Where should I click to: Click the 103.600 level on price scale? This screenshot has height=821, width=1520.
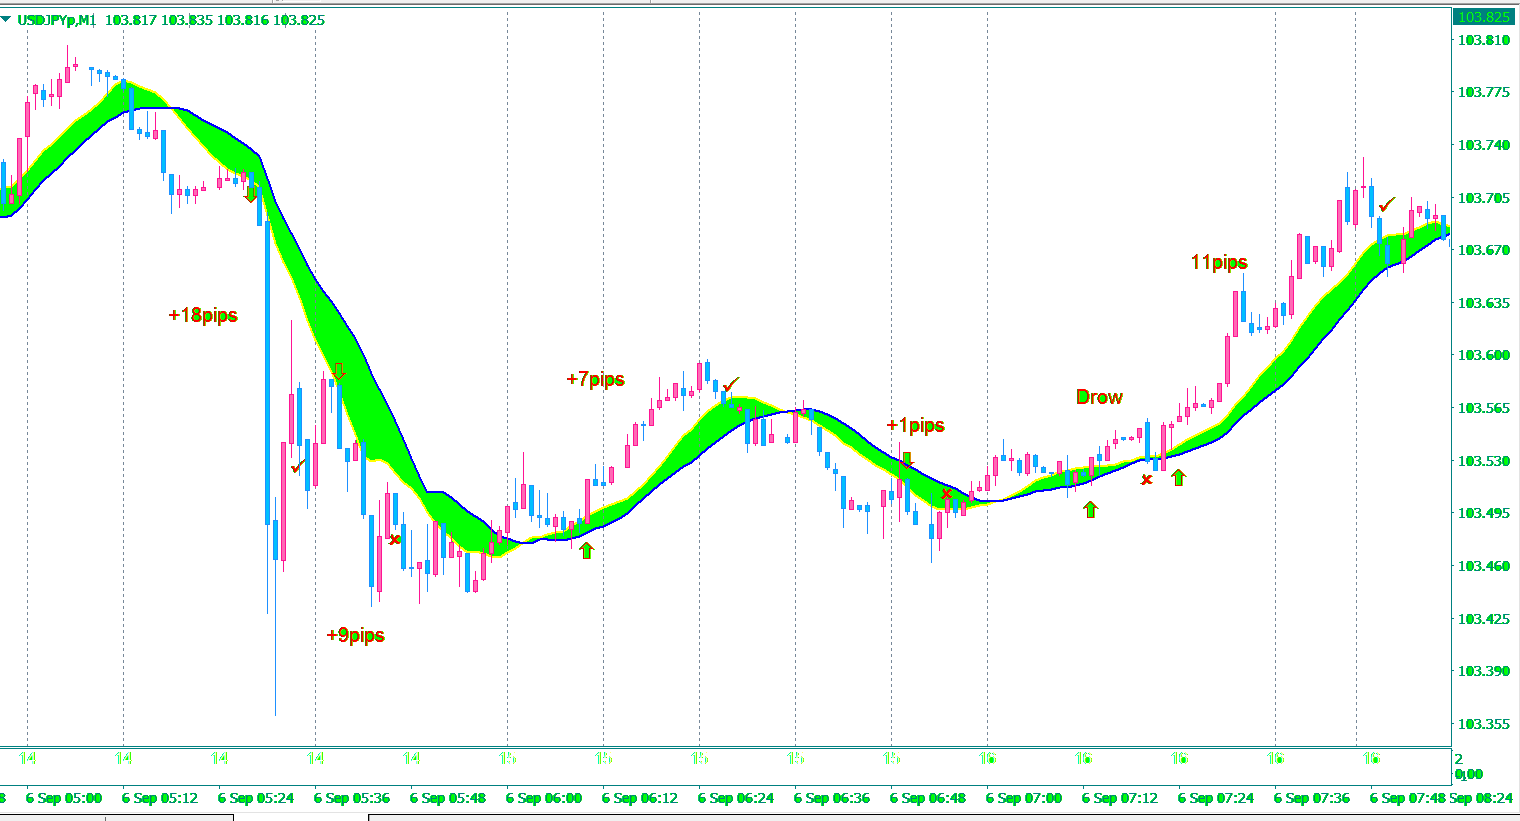point(1483,355)
